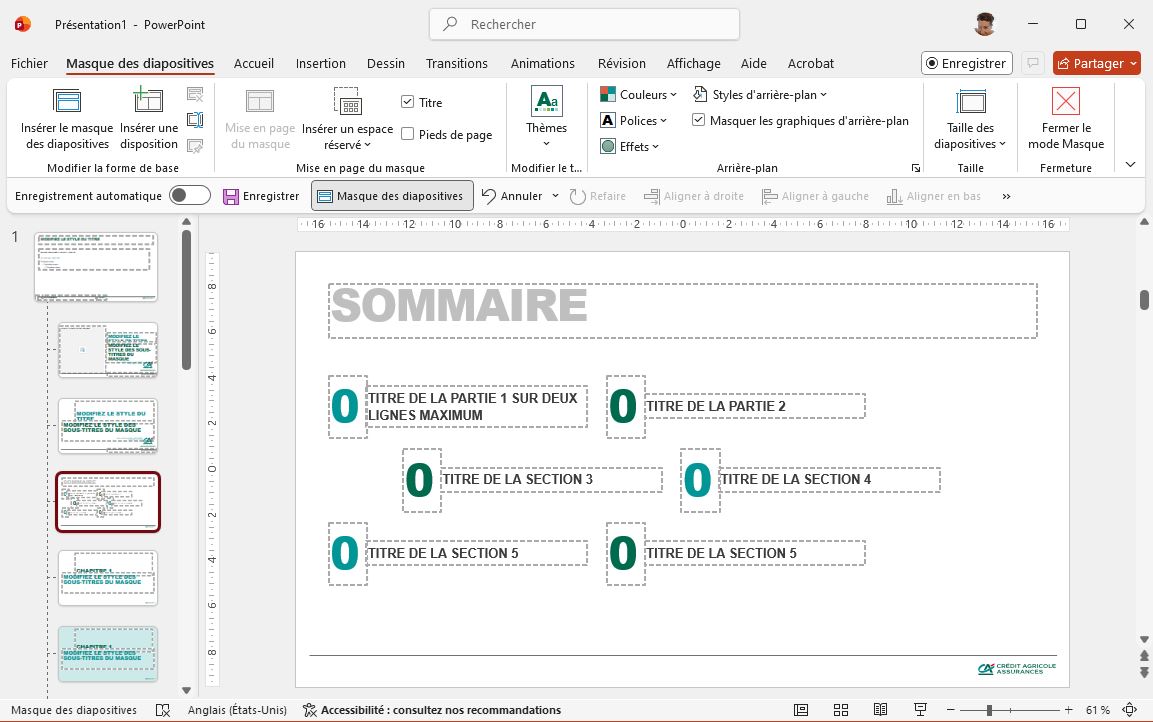This screenshot has width=1153, height=722.
Task: Switch to Slide Sorter view in status bar
Action: point(840,709)
